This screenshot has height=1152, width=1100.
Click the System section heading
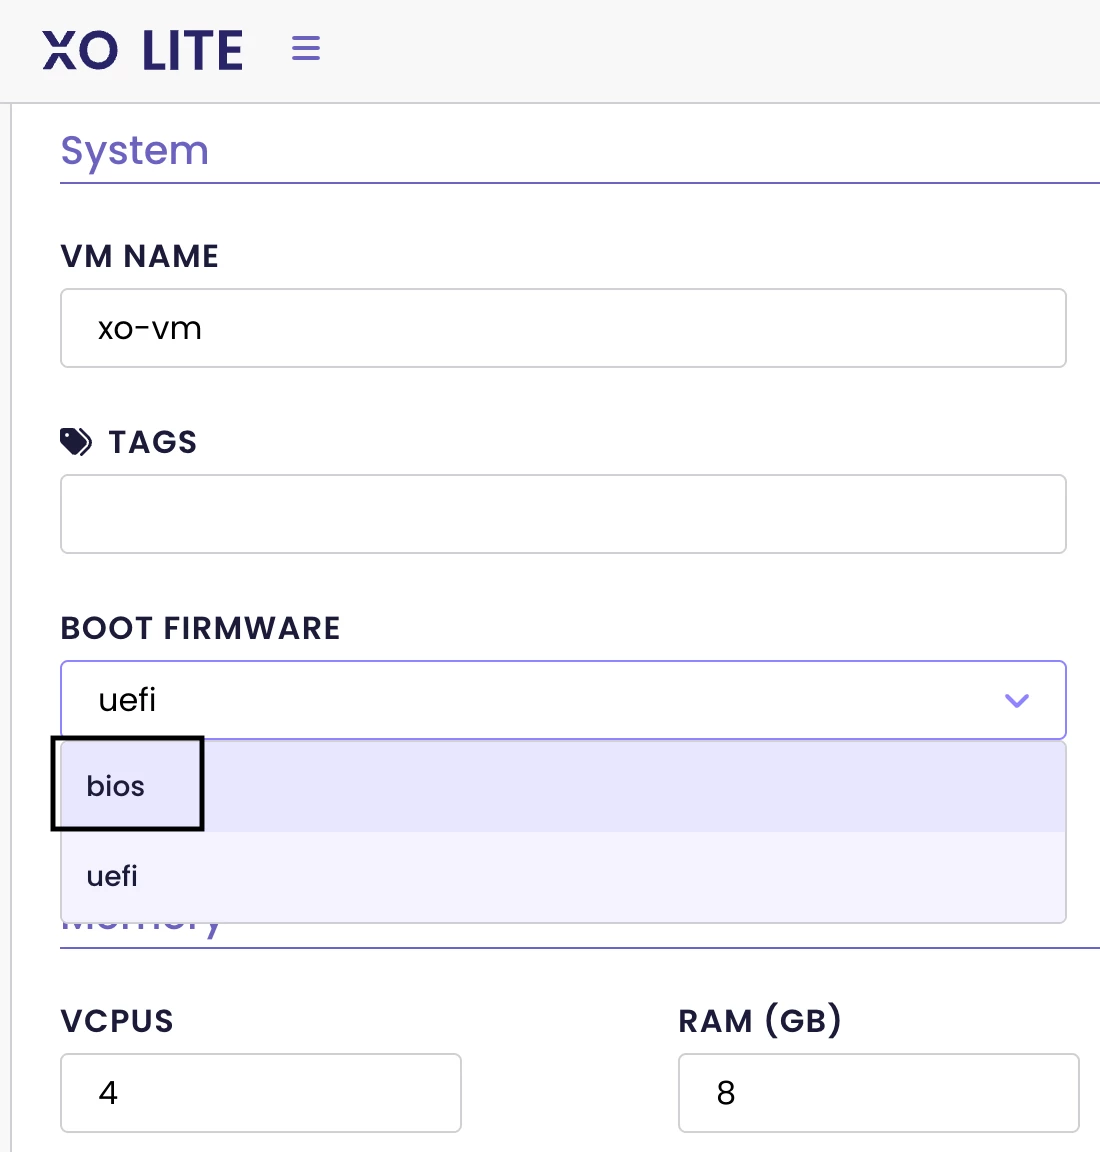[x=134, y=151]
